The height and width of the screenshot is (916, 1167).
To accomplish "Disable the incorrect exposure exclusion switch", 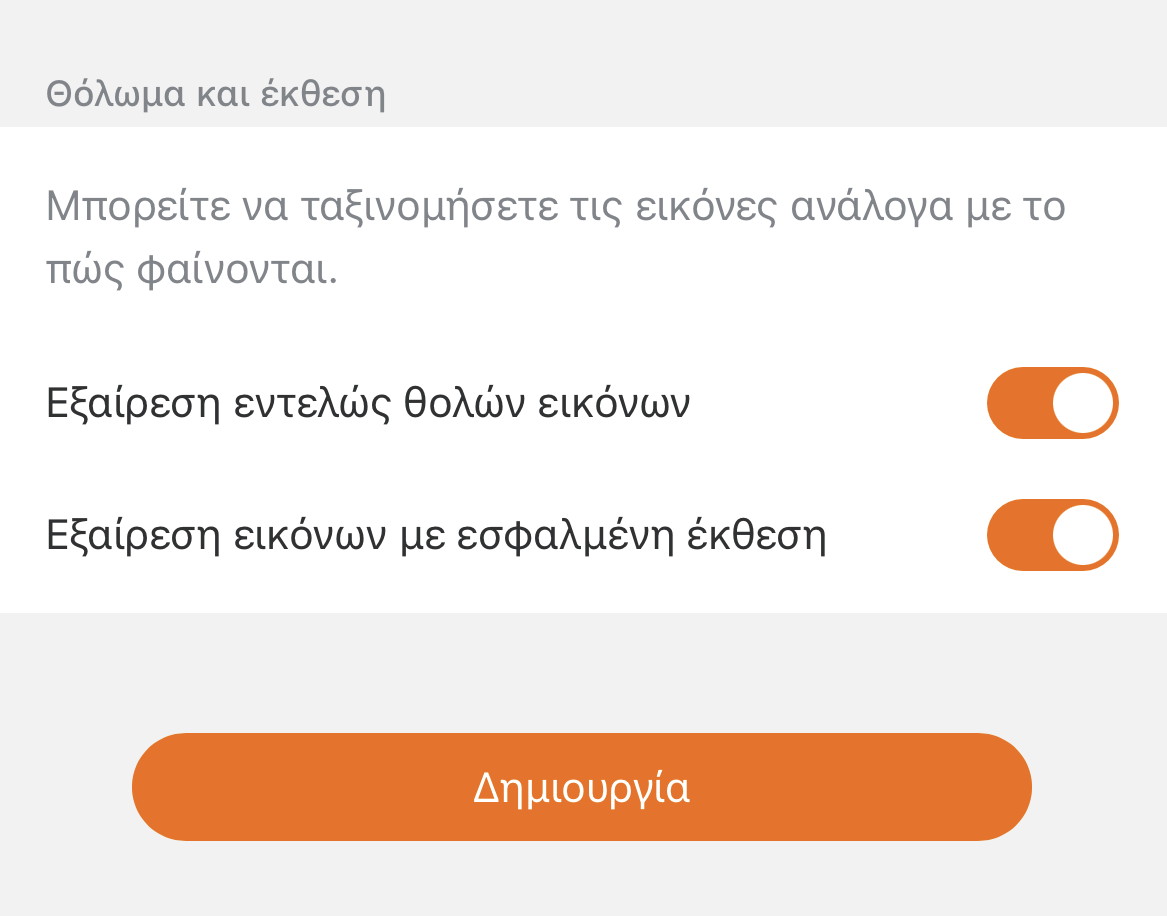I will tap(1052, 535).
